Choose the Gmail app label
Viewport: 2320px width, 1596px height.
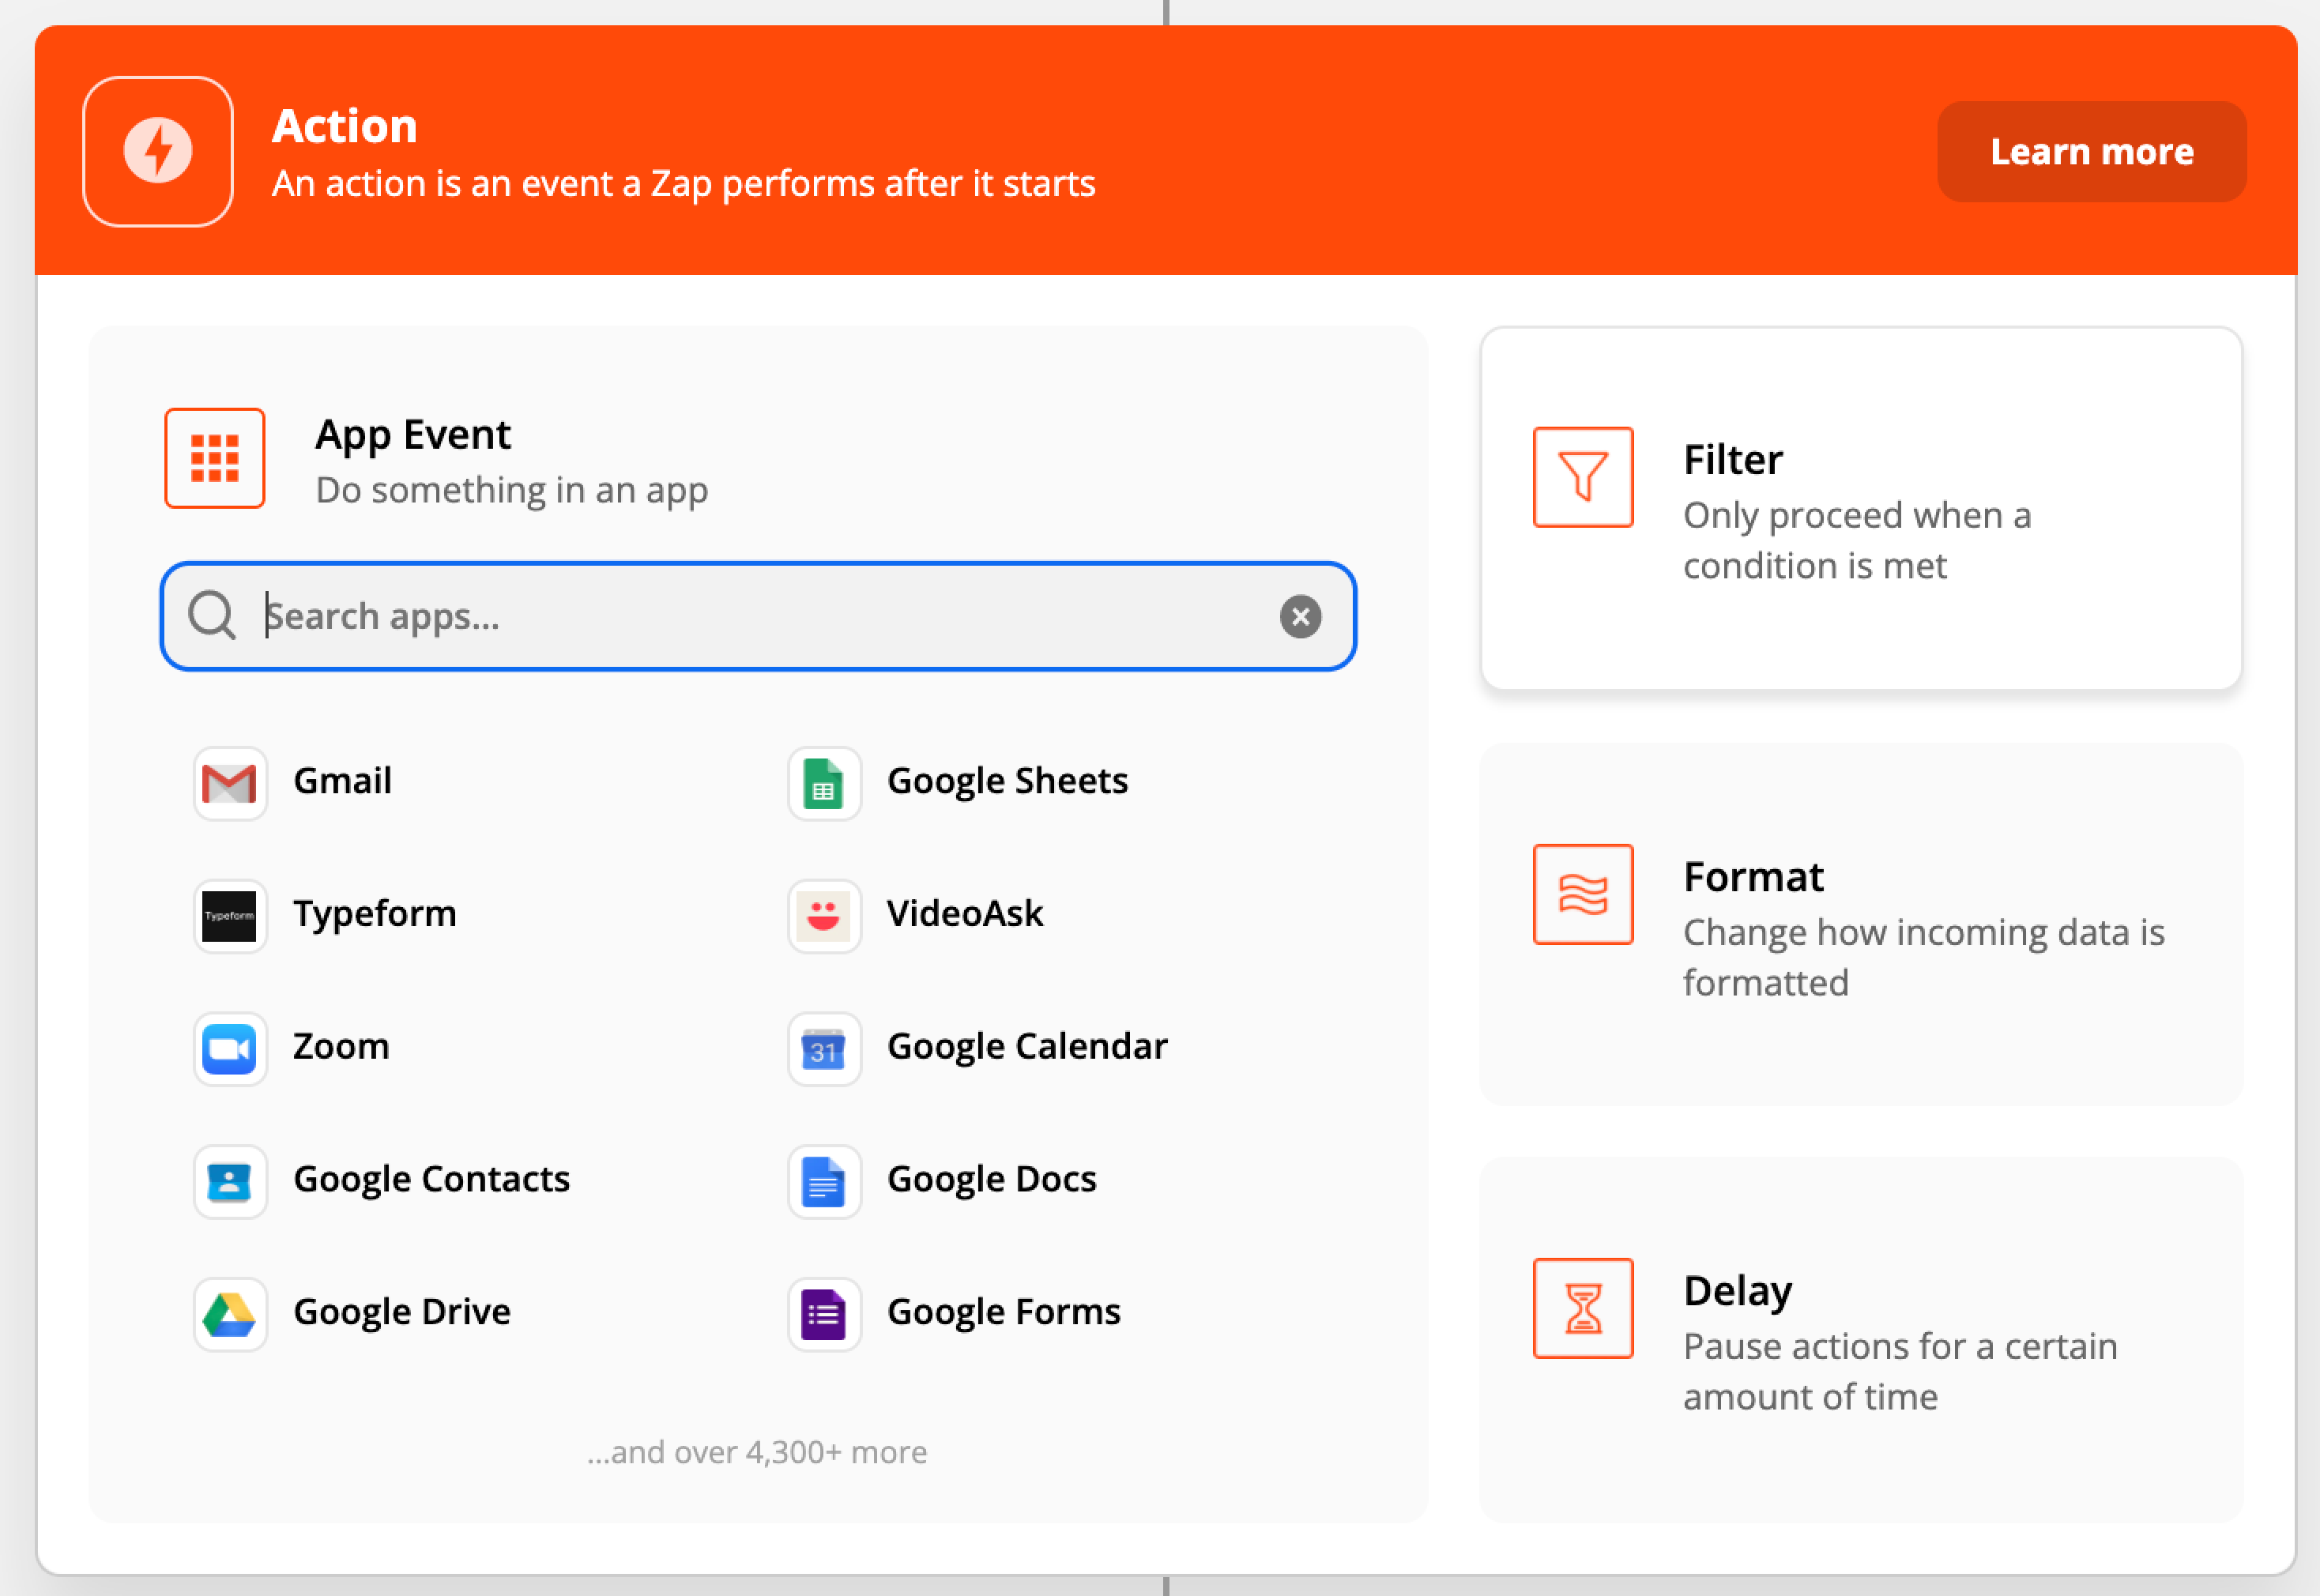342,781
